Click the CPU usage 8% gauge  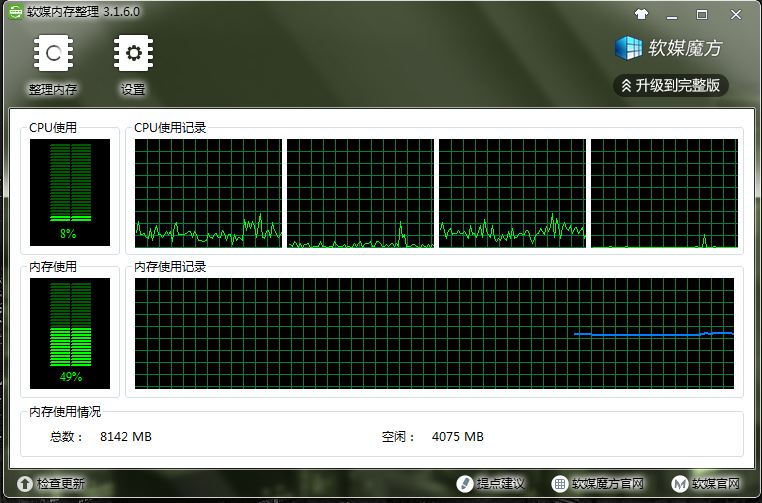coord(70,192)
